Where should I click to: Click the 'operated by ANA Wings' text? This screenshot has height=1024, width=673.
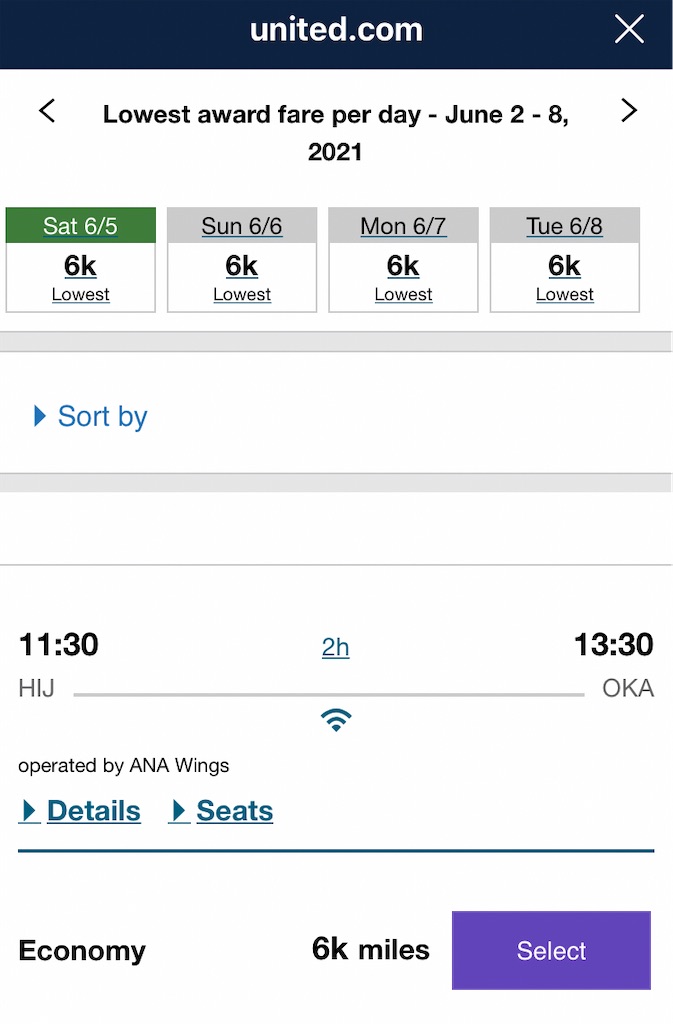pyautogui.click(x=124, y=766)
